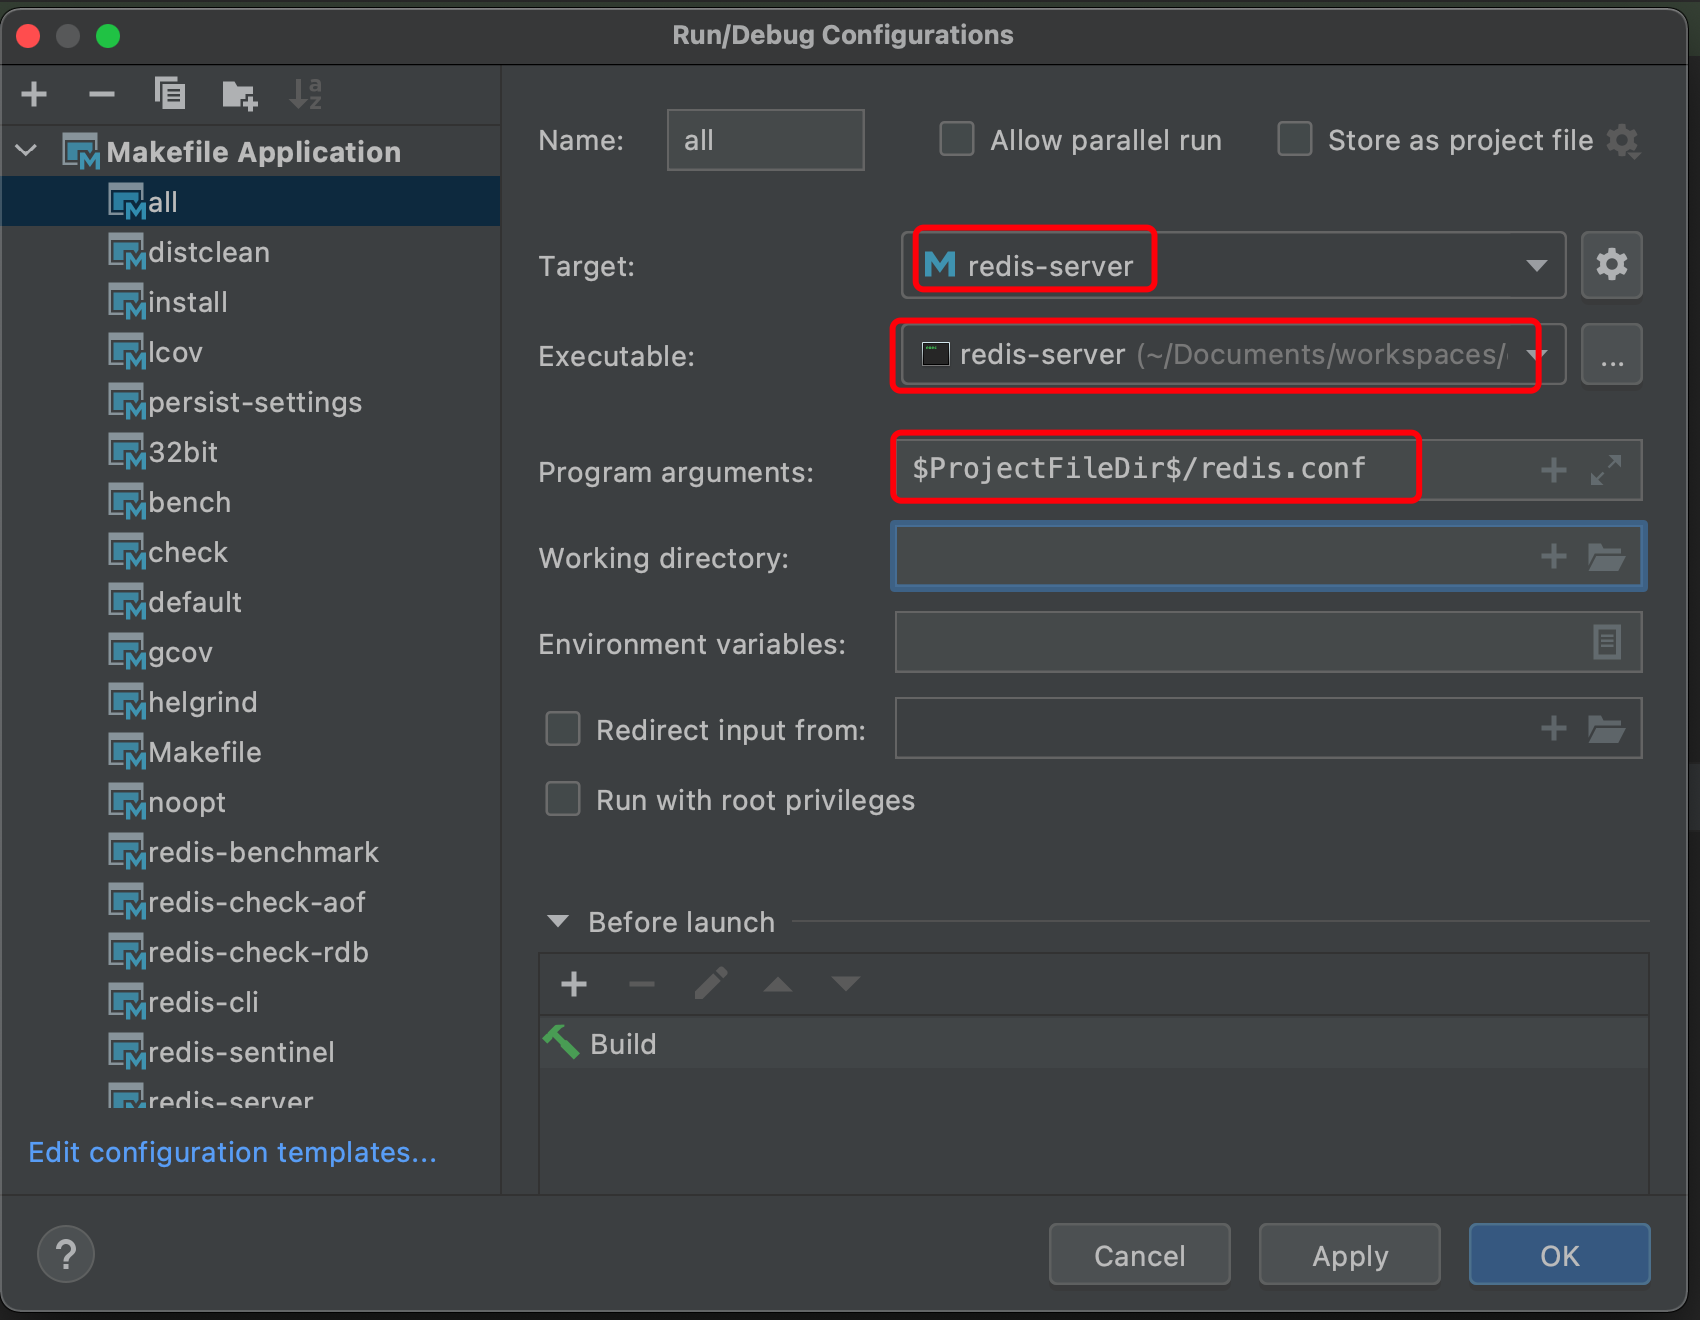Image resolution: width=1700 pixels, height=1320 pixels.
Task: Open Edit configuration templates link
Action: (232, 1152)
